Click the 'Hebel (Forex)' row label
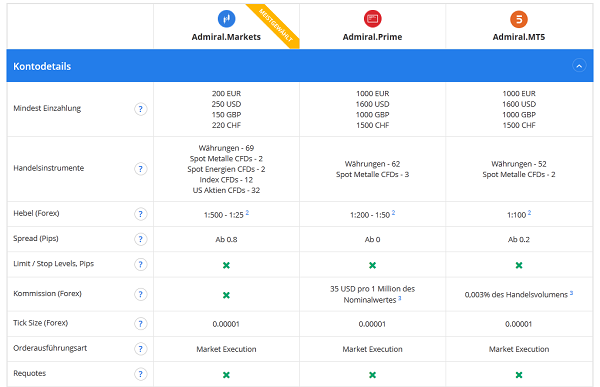 coord(36,213)
